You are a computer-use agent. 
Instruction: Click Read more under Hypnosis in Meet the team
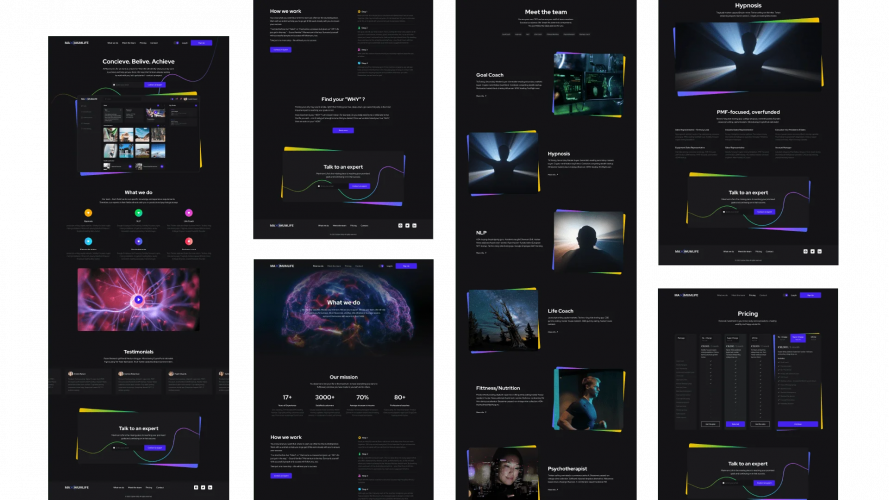pos(553,175)
